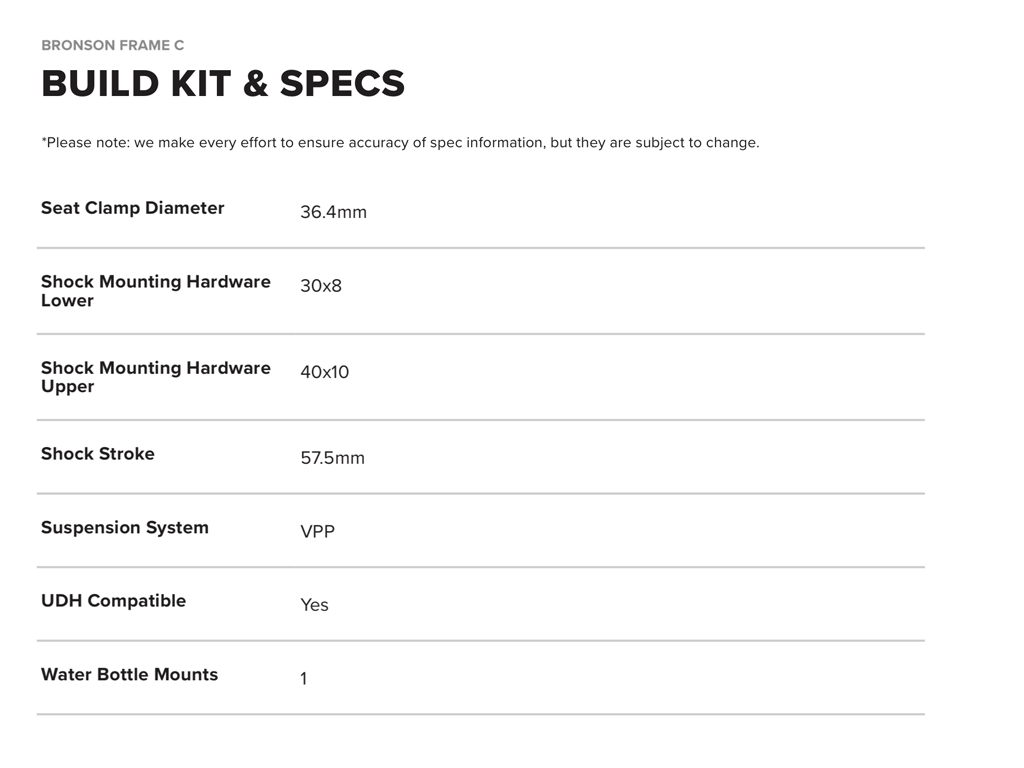Click the 36.4mm seat clamp value
The image size is (1024, 768).
click(x=333, y=212)
